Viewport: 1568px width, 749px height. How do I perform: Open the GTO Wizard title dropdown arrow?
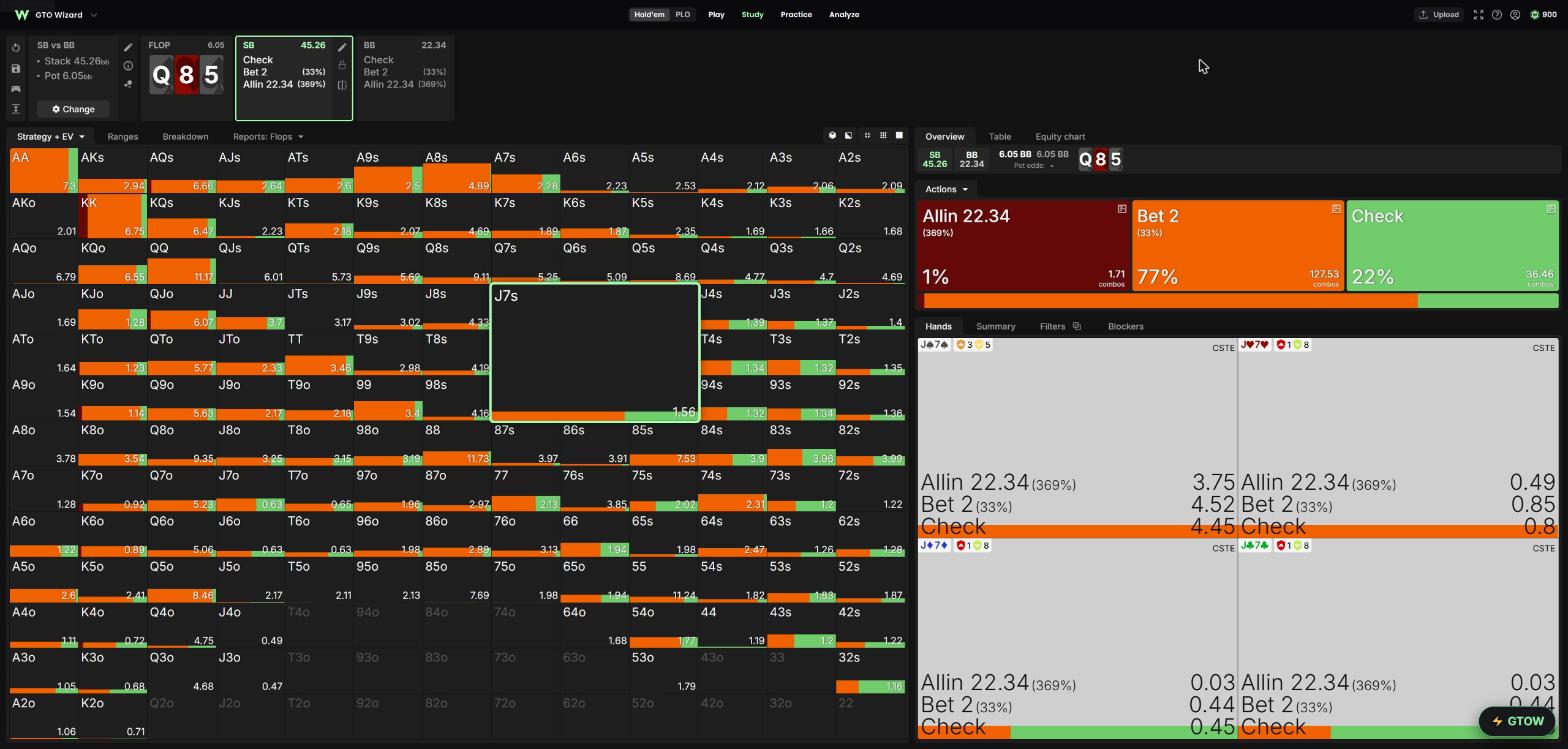pyautogui.click(x=94, y=15)
